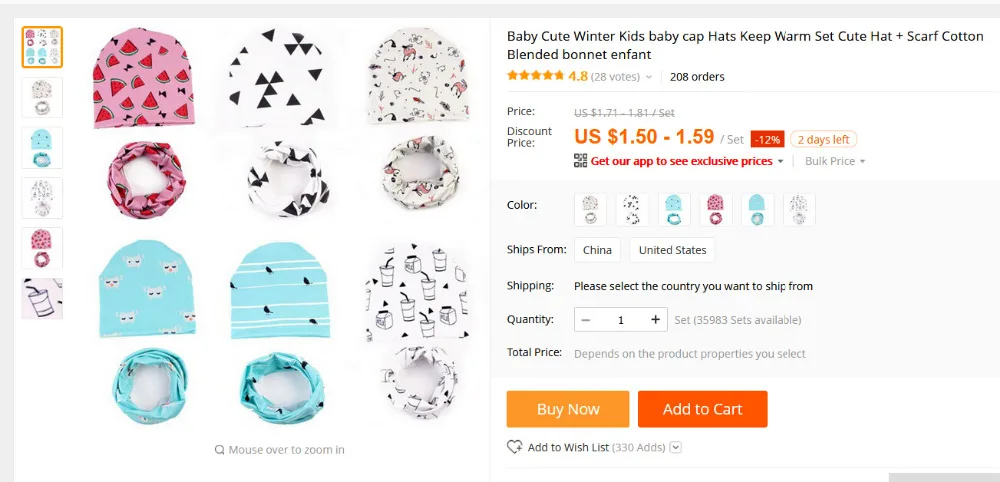Choose the first white floral color option
The image size is (1000, 482).
pos(590,210)
